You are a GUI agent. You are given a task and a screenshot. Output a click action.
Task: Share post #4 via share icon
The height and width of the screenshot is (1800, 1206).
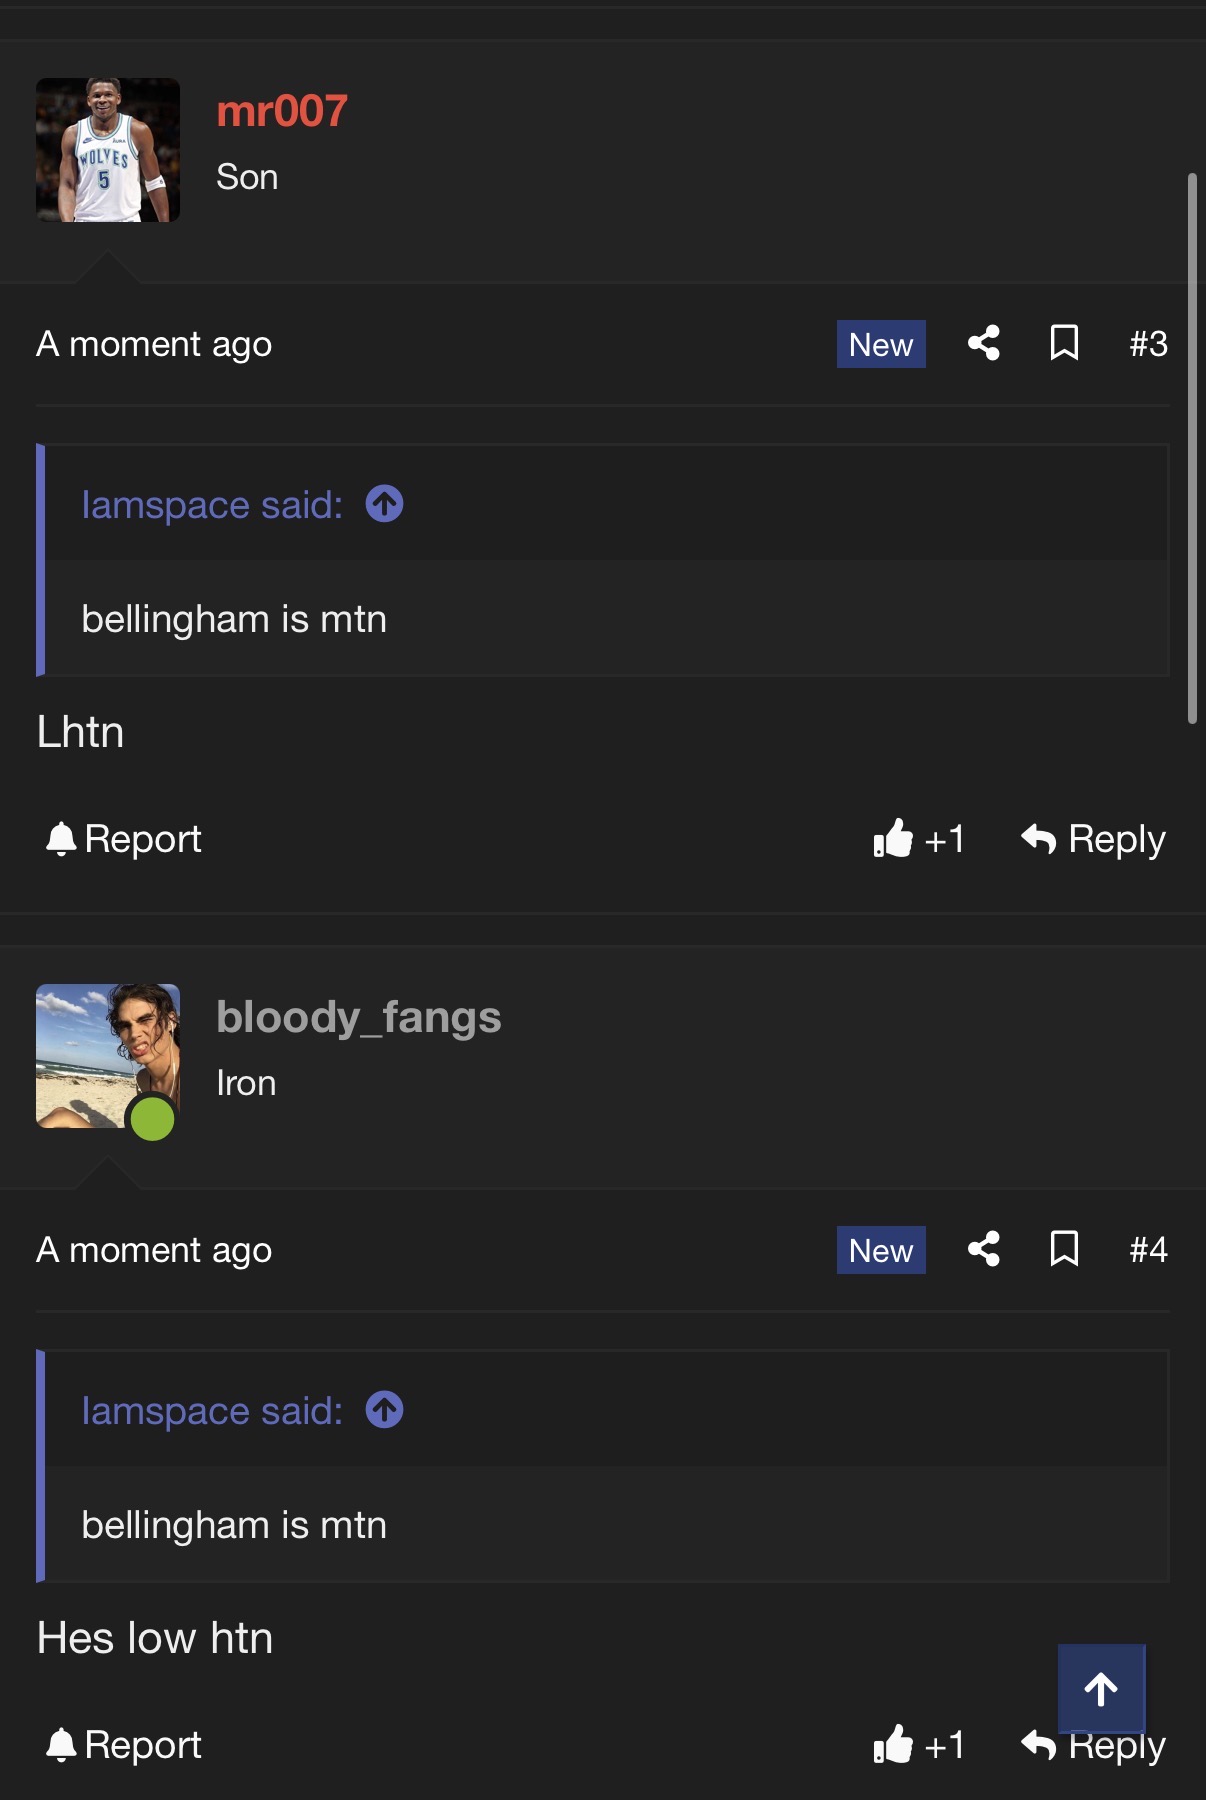click(x=984, y=1249)
